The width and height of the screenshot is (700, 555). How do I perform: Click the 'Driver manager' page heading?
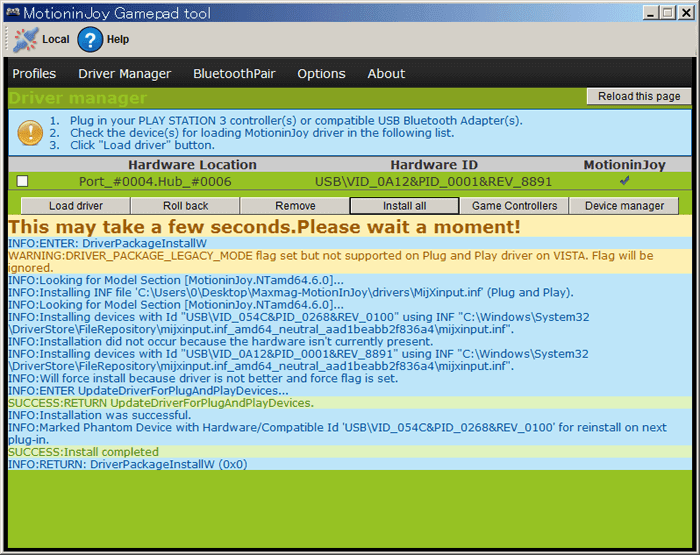(x=78, y=98)
